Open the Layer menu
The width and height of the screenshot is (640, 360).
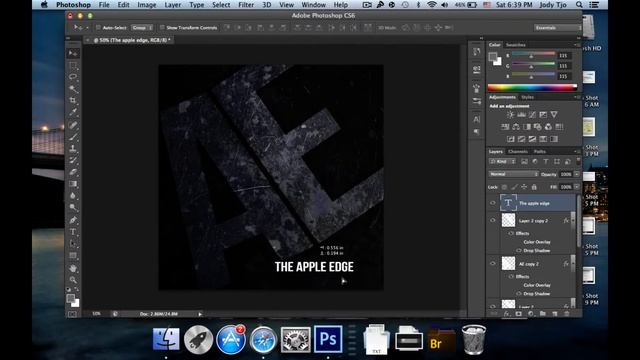pyautogui.click(x=173, y=5)
